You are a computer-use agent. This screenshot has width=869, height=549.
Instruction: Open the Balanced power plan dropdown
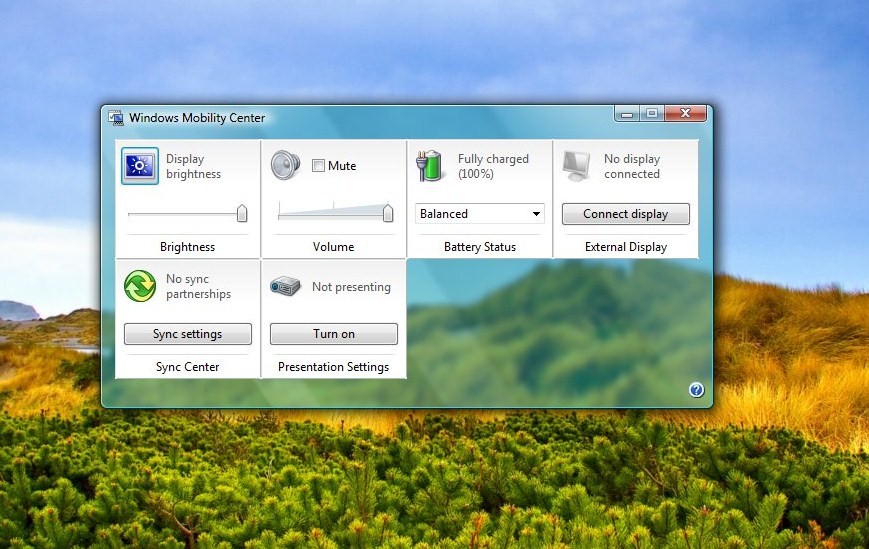[x=480, y=214]
